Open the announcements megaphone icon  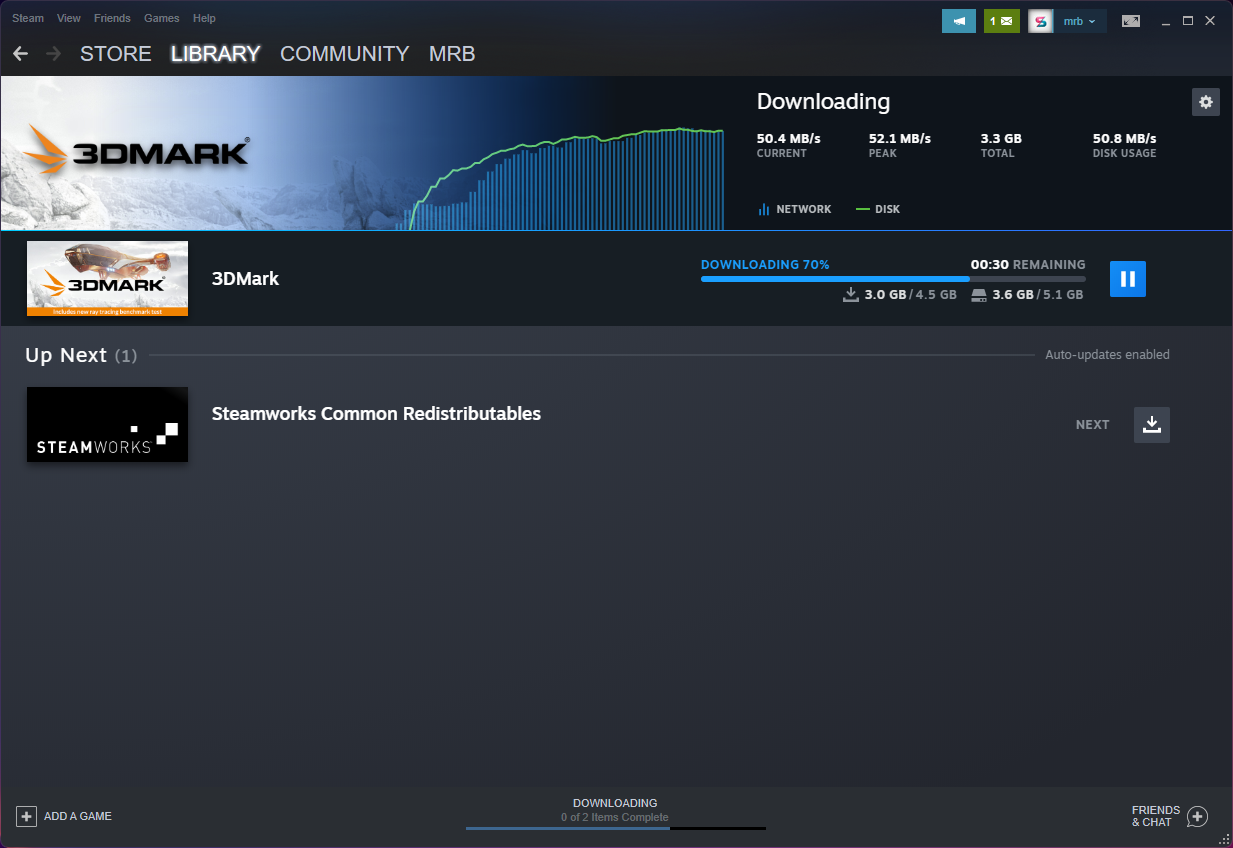pos(959,21)
